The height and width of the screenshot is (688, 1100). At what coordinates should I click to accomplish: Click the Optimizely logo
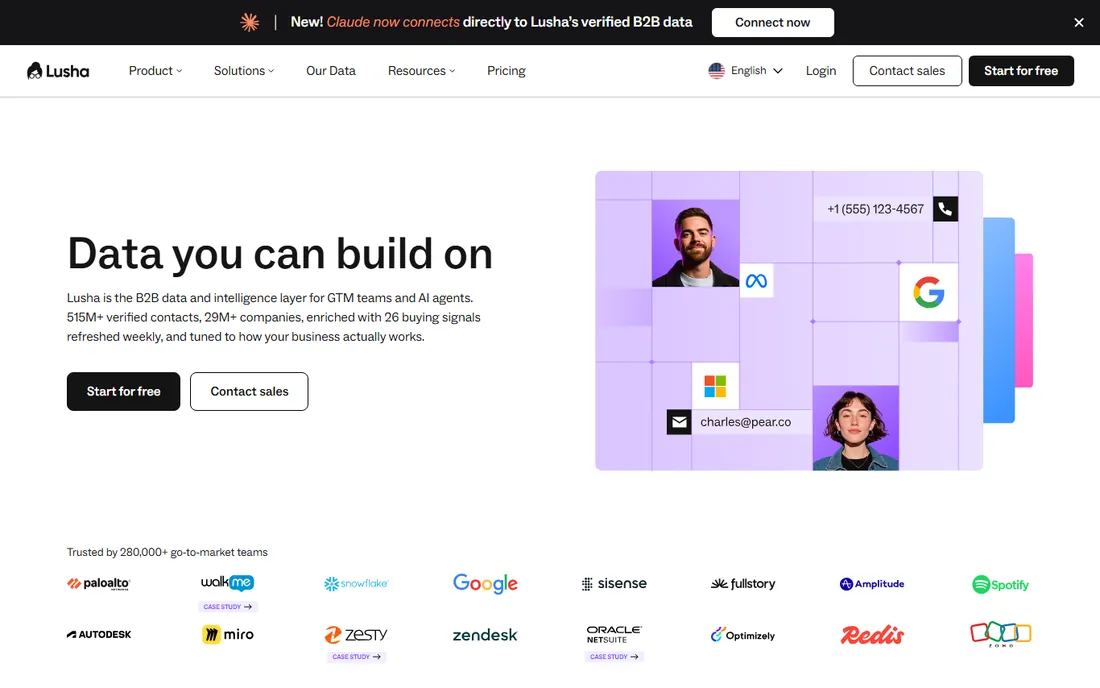click(743, 635)
